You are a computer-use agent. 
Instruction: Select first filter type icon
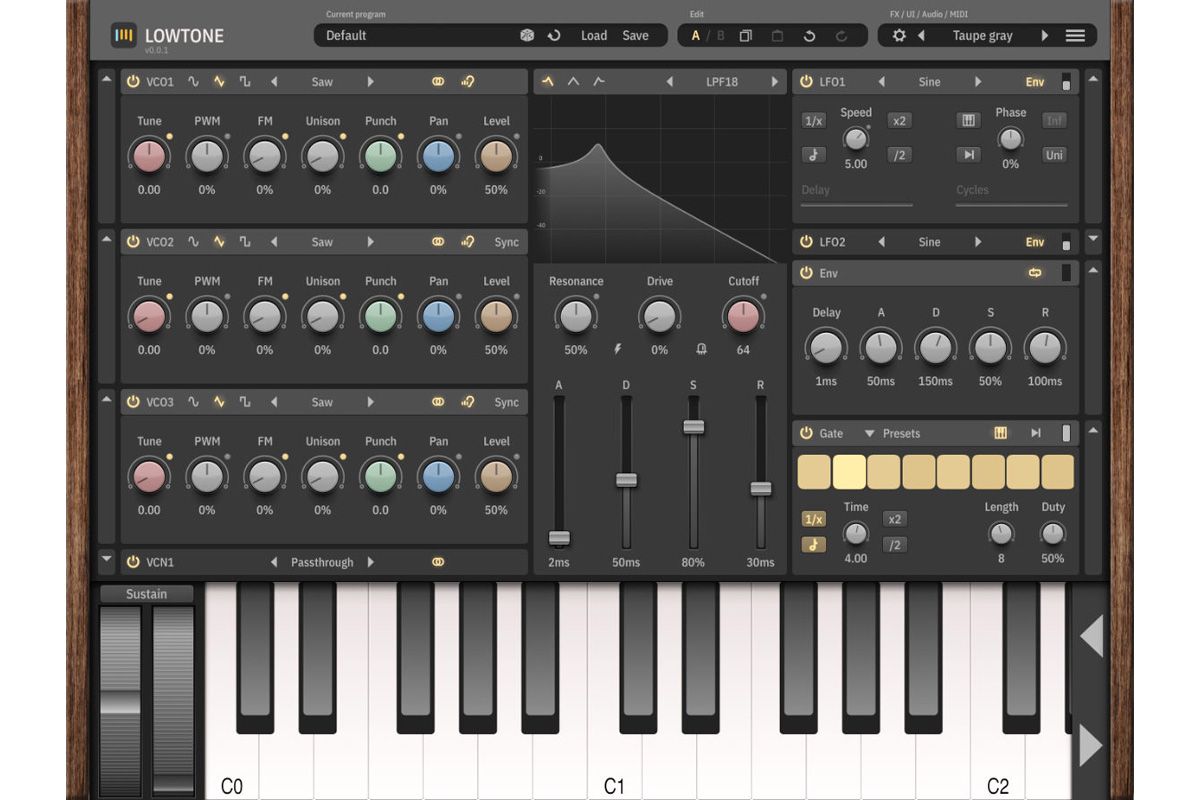click(x=548, y=82)
